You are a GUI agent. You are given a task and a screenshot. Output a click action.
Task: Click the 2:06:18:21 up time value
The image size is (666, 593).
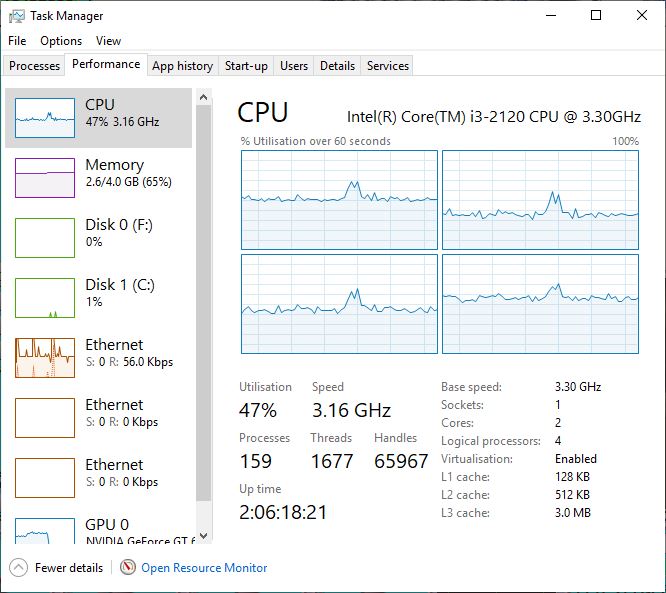[283, 512]
